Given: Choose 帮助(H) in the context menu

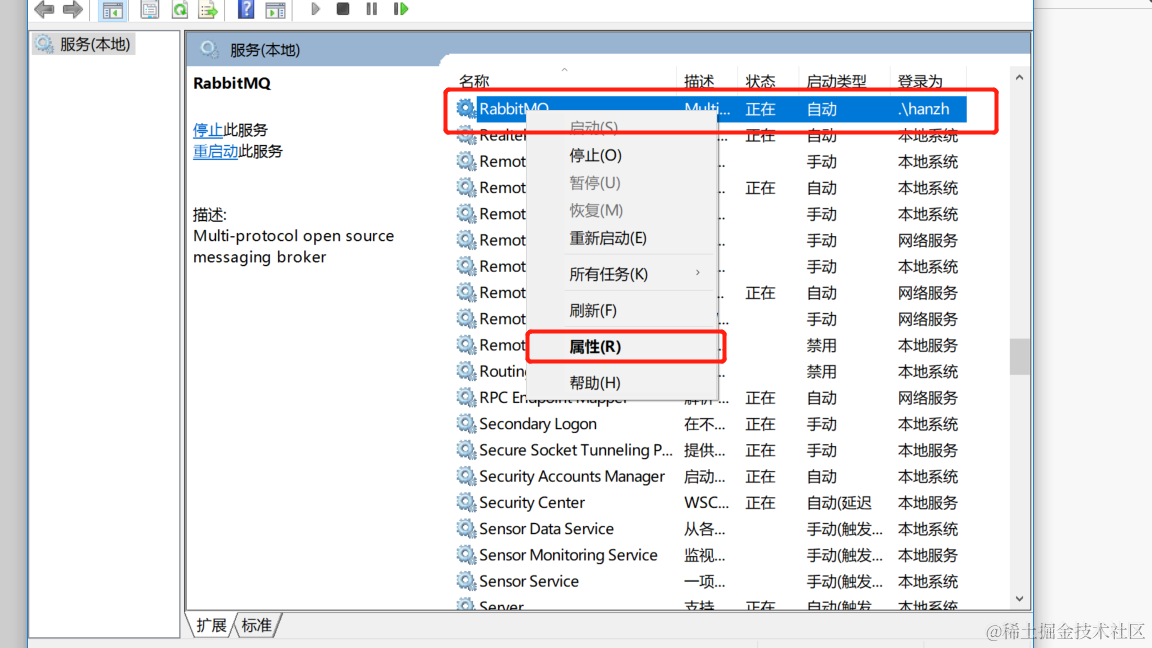Looking at the screenshot, I should (x=622, y=382).
